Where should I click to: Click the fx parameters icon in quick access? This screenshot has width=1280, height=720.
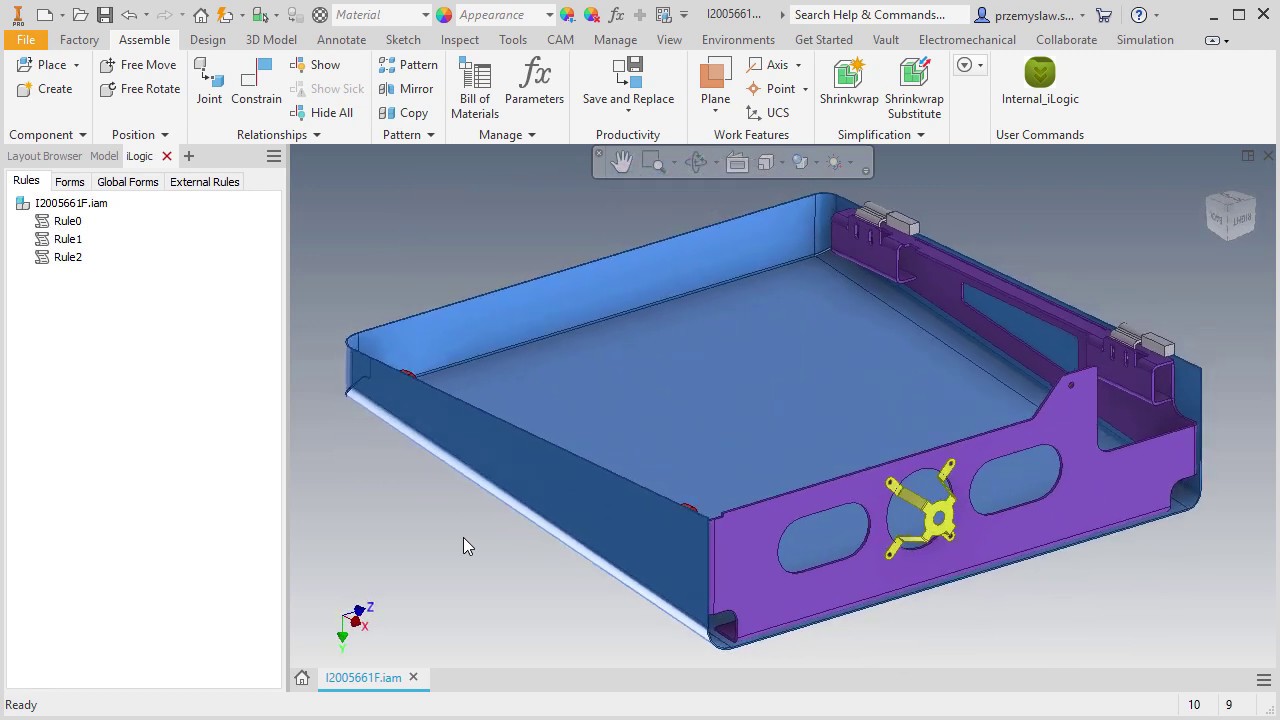click(616, 15)
